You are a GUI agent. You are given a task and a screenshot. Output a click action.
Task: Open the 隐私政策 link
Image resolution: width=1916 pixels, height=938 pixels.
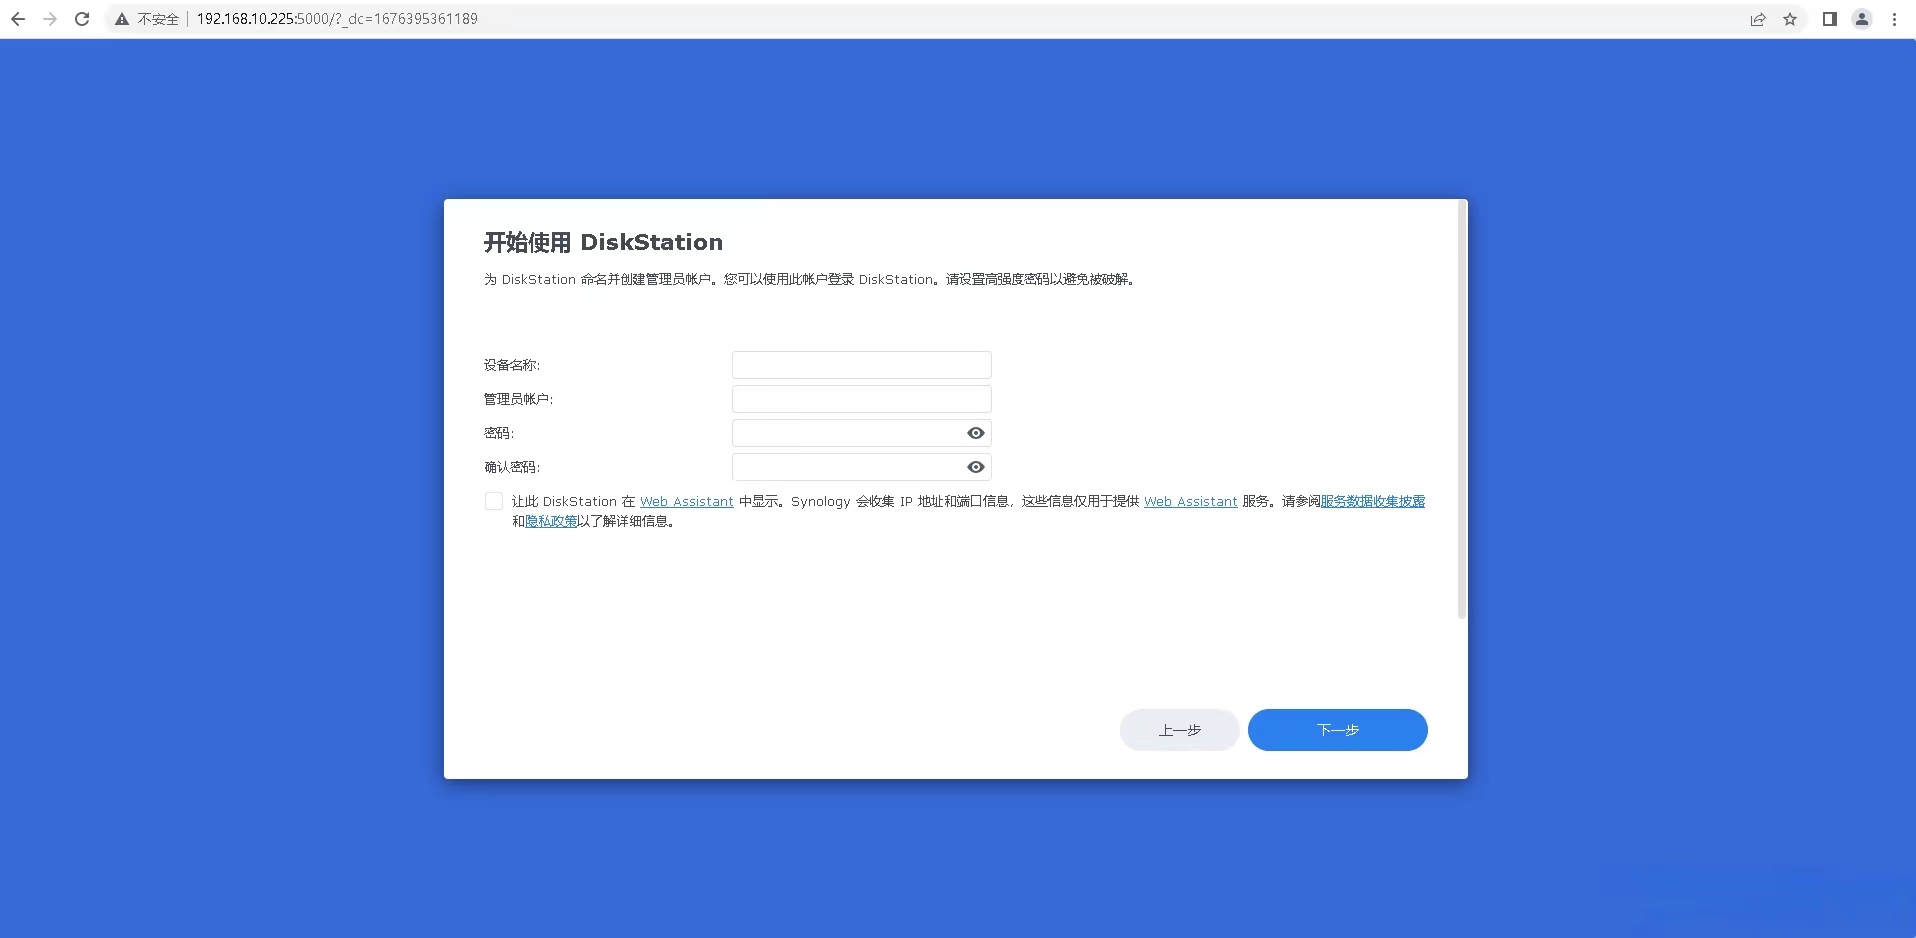[551, 522]
